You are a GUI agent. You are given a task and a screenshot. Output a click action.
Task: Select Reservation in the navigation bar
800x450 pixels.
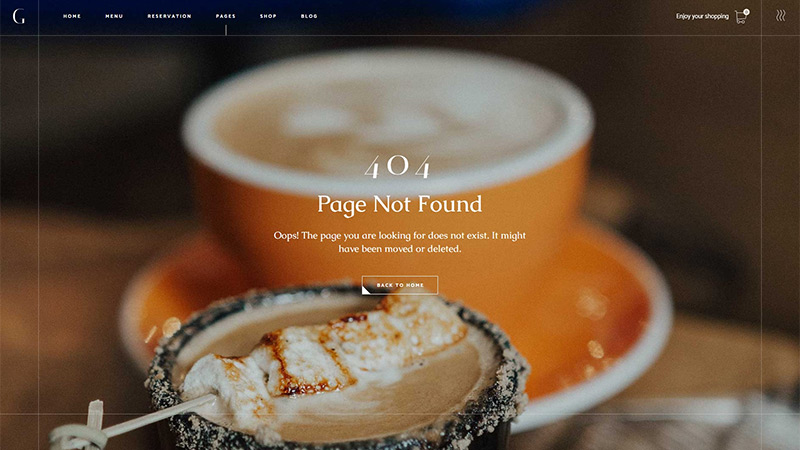(x=169, y=16)
